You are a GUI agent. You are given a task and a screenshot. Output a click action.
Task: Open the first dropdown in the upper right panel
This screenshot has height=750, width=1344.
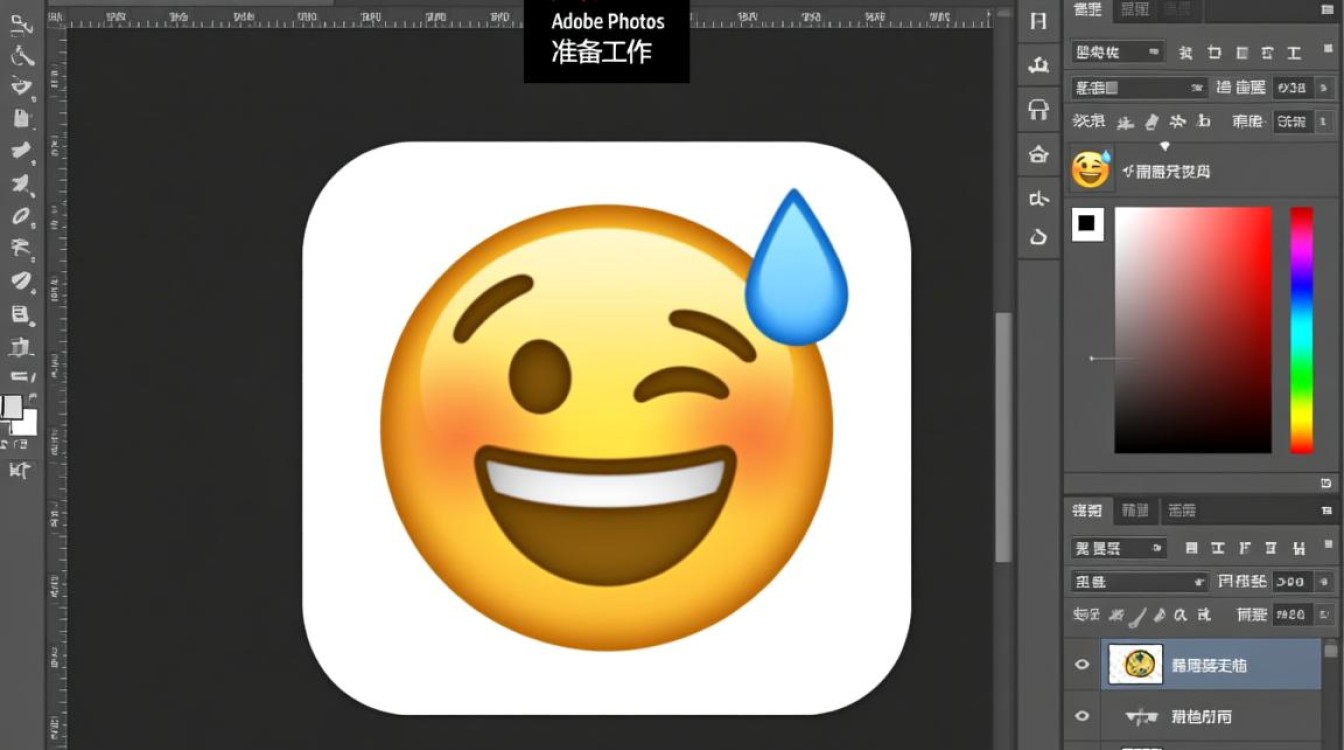1118,52
